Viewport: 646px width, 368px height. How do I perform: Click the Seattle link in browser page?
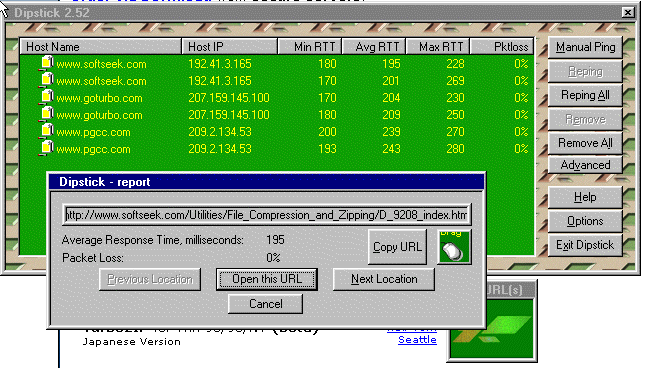click(417, 340)
